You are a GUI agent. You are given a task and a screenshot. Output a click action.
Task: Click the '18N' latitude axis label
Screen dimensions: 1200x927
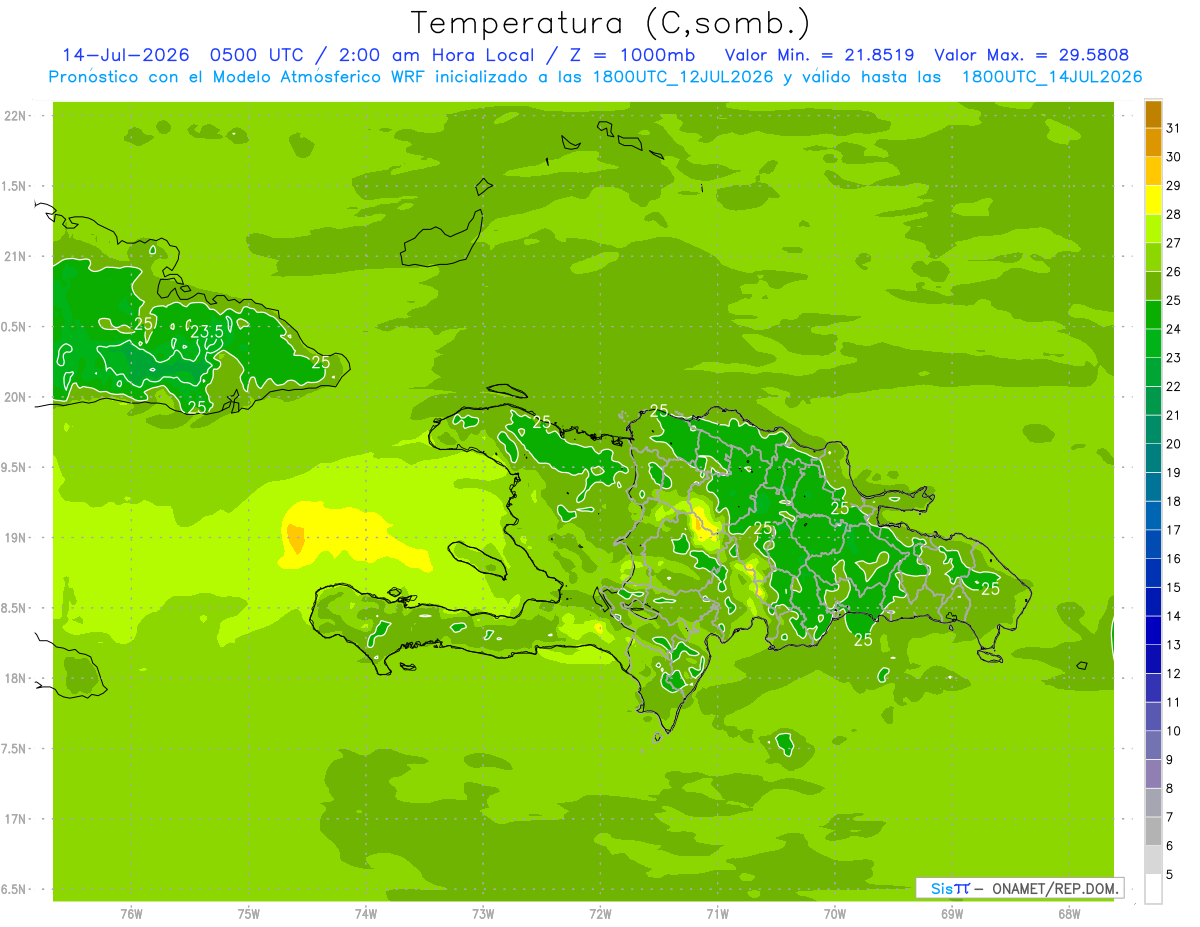coord(15,678)
